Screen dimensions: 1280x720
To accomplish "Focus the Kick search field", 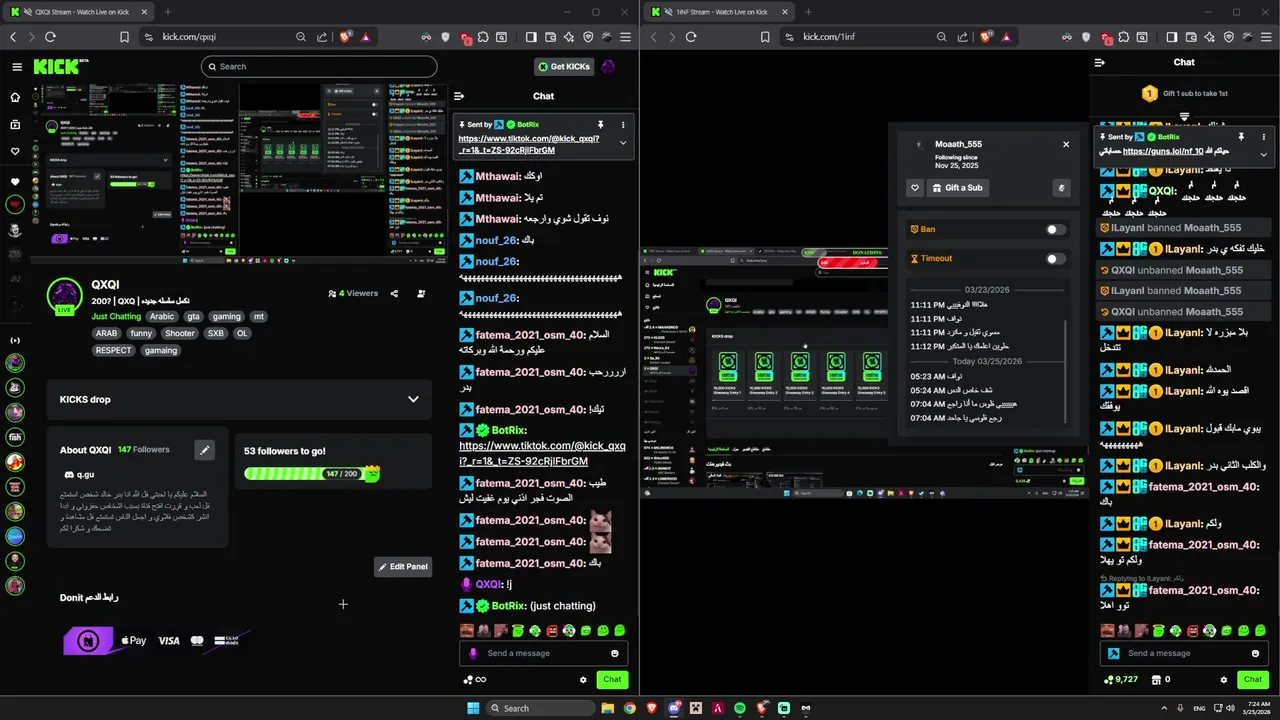I will [x=319, y=67].
